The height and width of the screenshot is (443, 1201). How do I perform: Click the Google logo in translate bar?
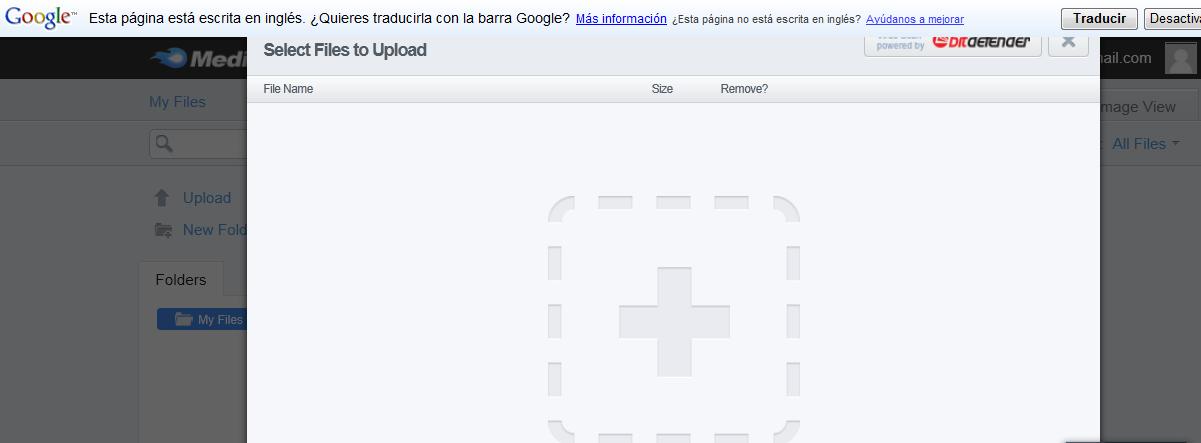[x=40, y=18]
